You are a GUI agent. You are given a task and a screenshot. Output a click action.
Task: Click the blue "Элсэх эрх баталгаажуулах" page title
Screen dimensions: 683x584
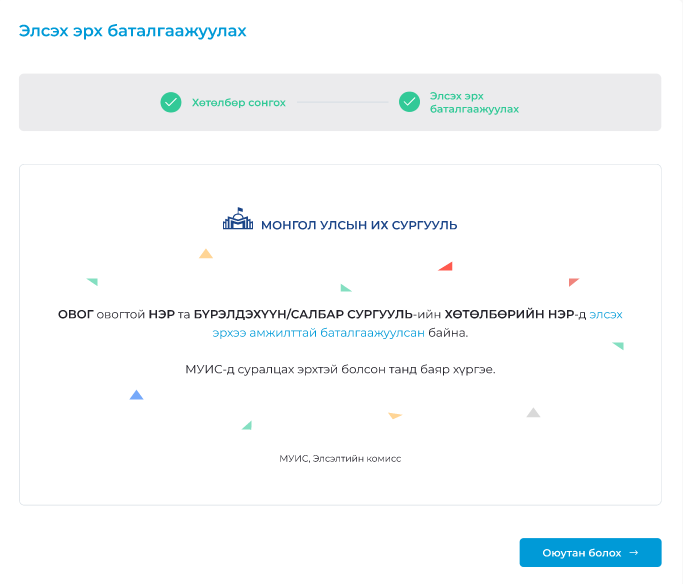coord(132,31)
